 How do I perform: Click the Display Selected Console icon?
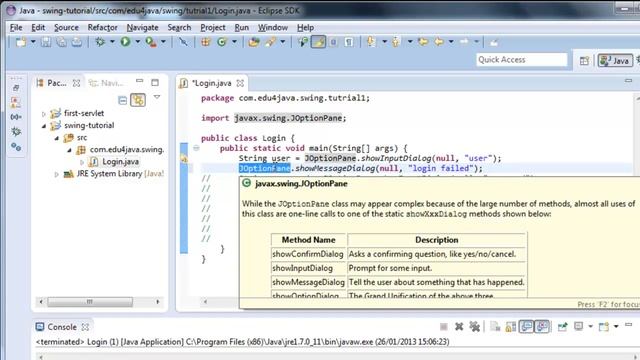(578, 327)
